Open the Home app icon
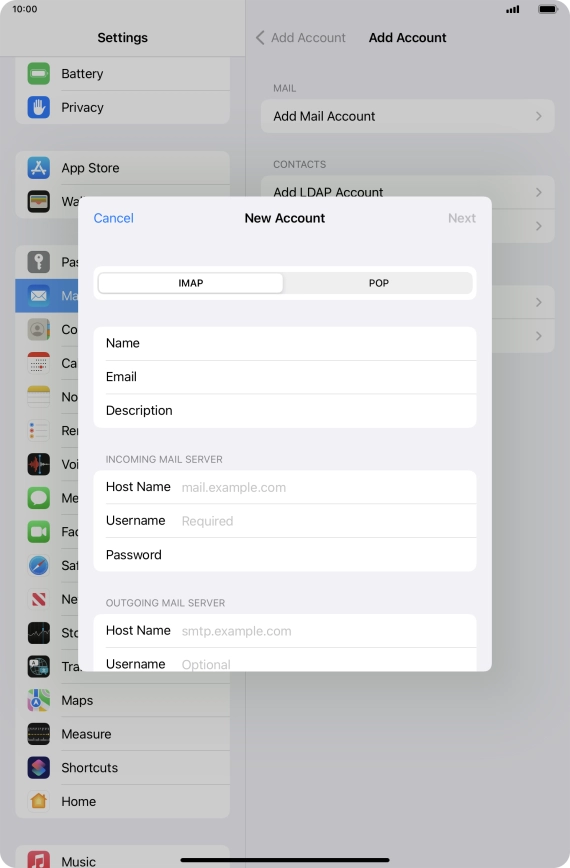This screenshot has height=868, width=570. pos(39,802)
